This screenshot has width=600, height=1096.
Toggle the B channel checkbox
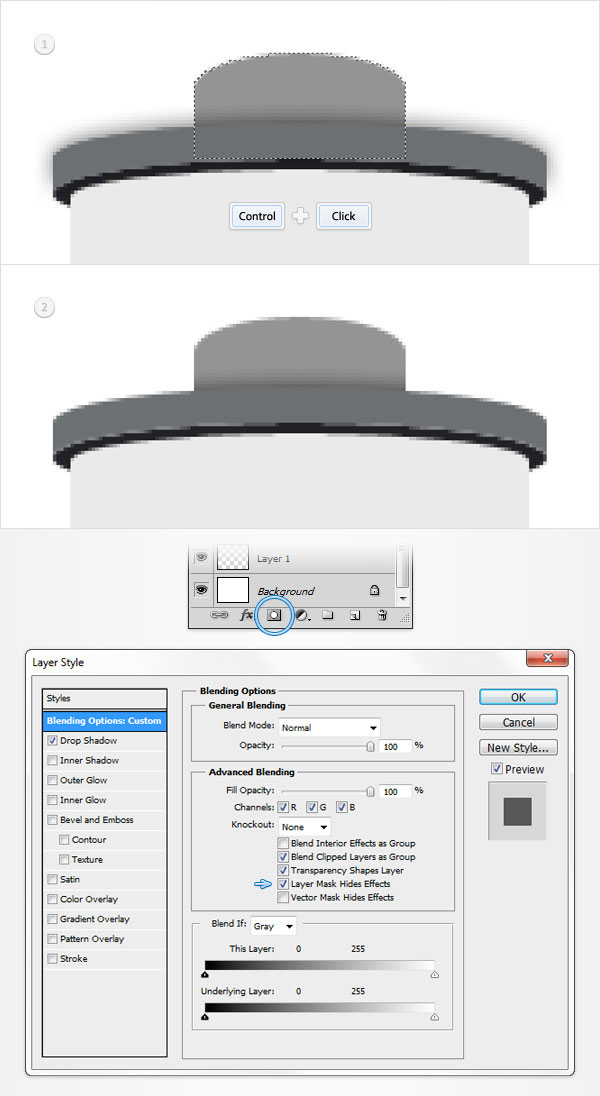tap(341, 807)
